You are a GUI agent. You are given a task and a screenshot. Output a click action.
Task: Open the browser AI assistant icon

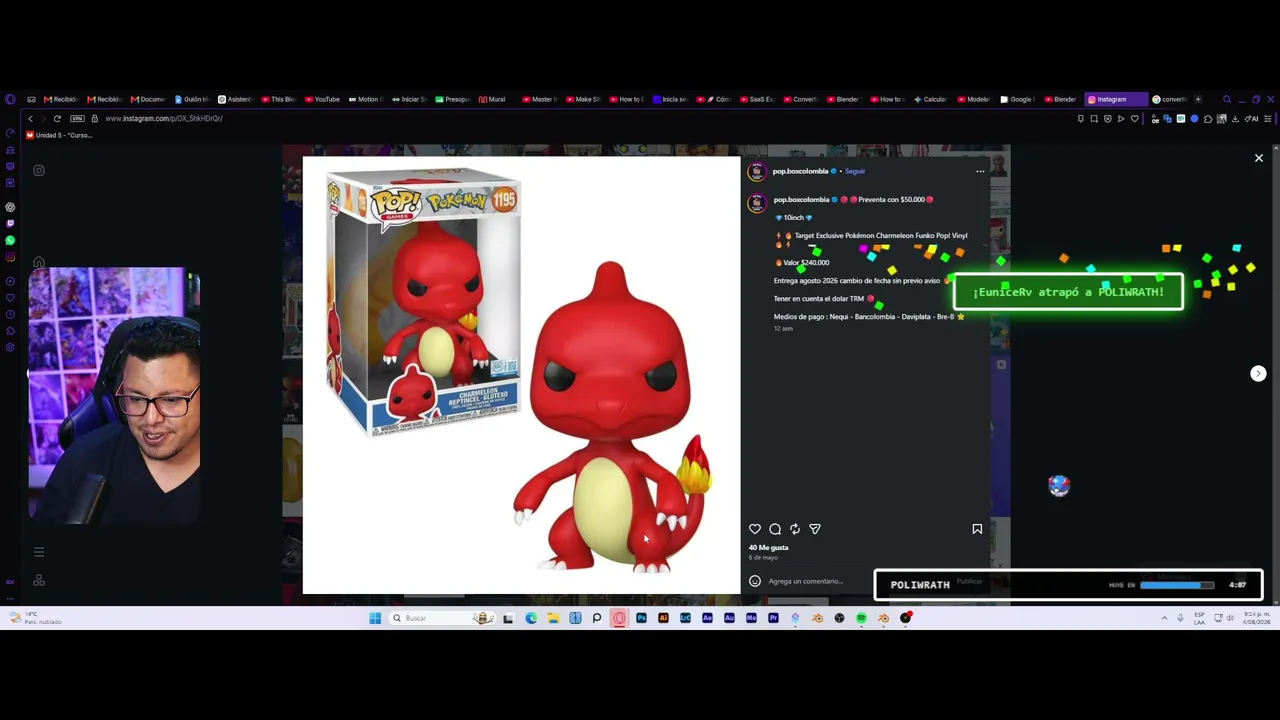[1251, 118]
